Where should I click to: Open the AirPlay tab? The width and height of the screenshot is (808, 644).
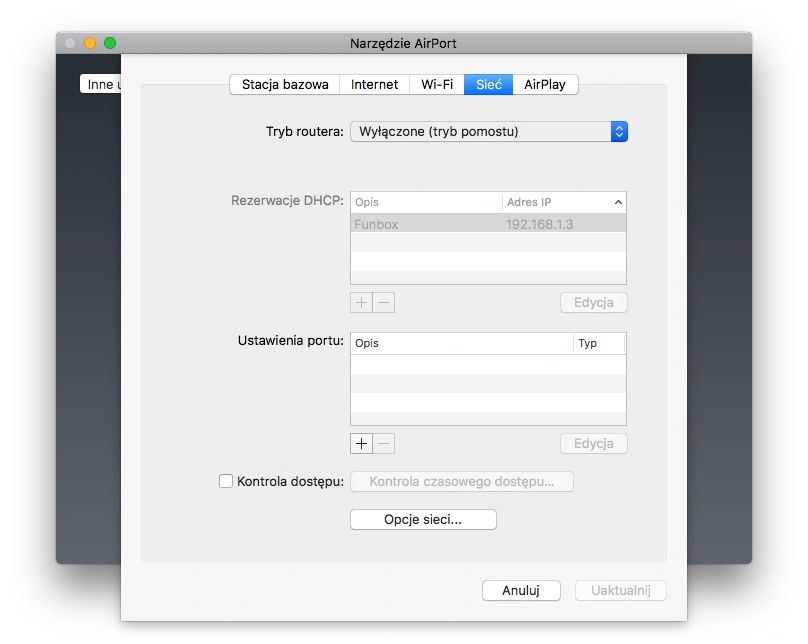point(545,84)
